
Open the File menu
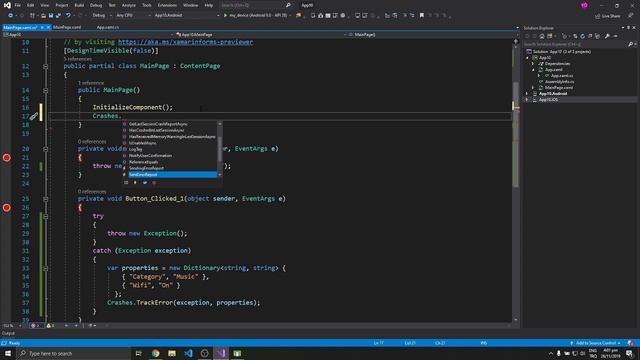pyautogui.click(x=17, y=5)
